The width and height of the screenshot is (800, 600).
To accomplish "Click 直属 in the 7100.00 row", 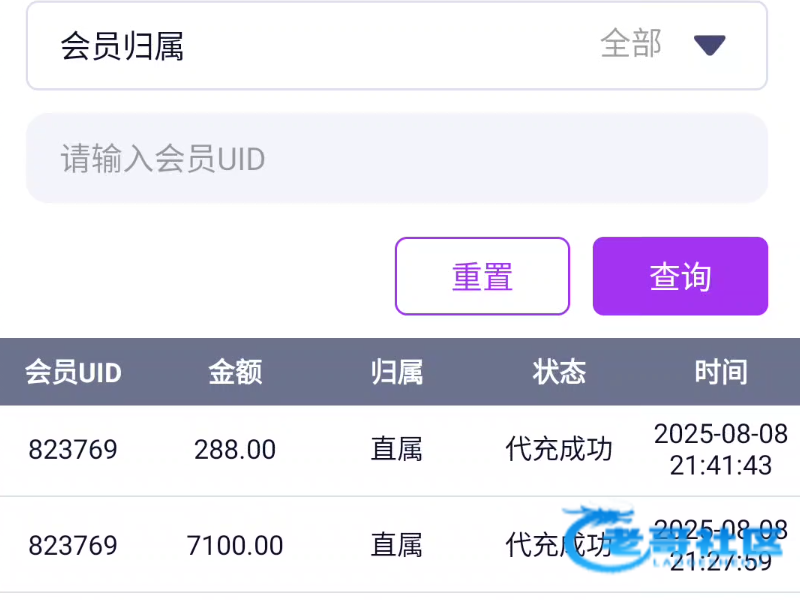I will [397, 545].
